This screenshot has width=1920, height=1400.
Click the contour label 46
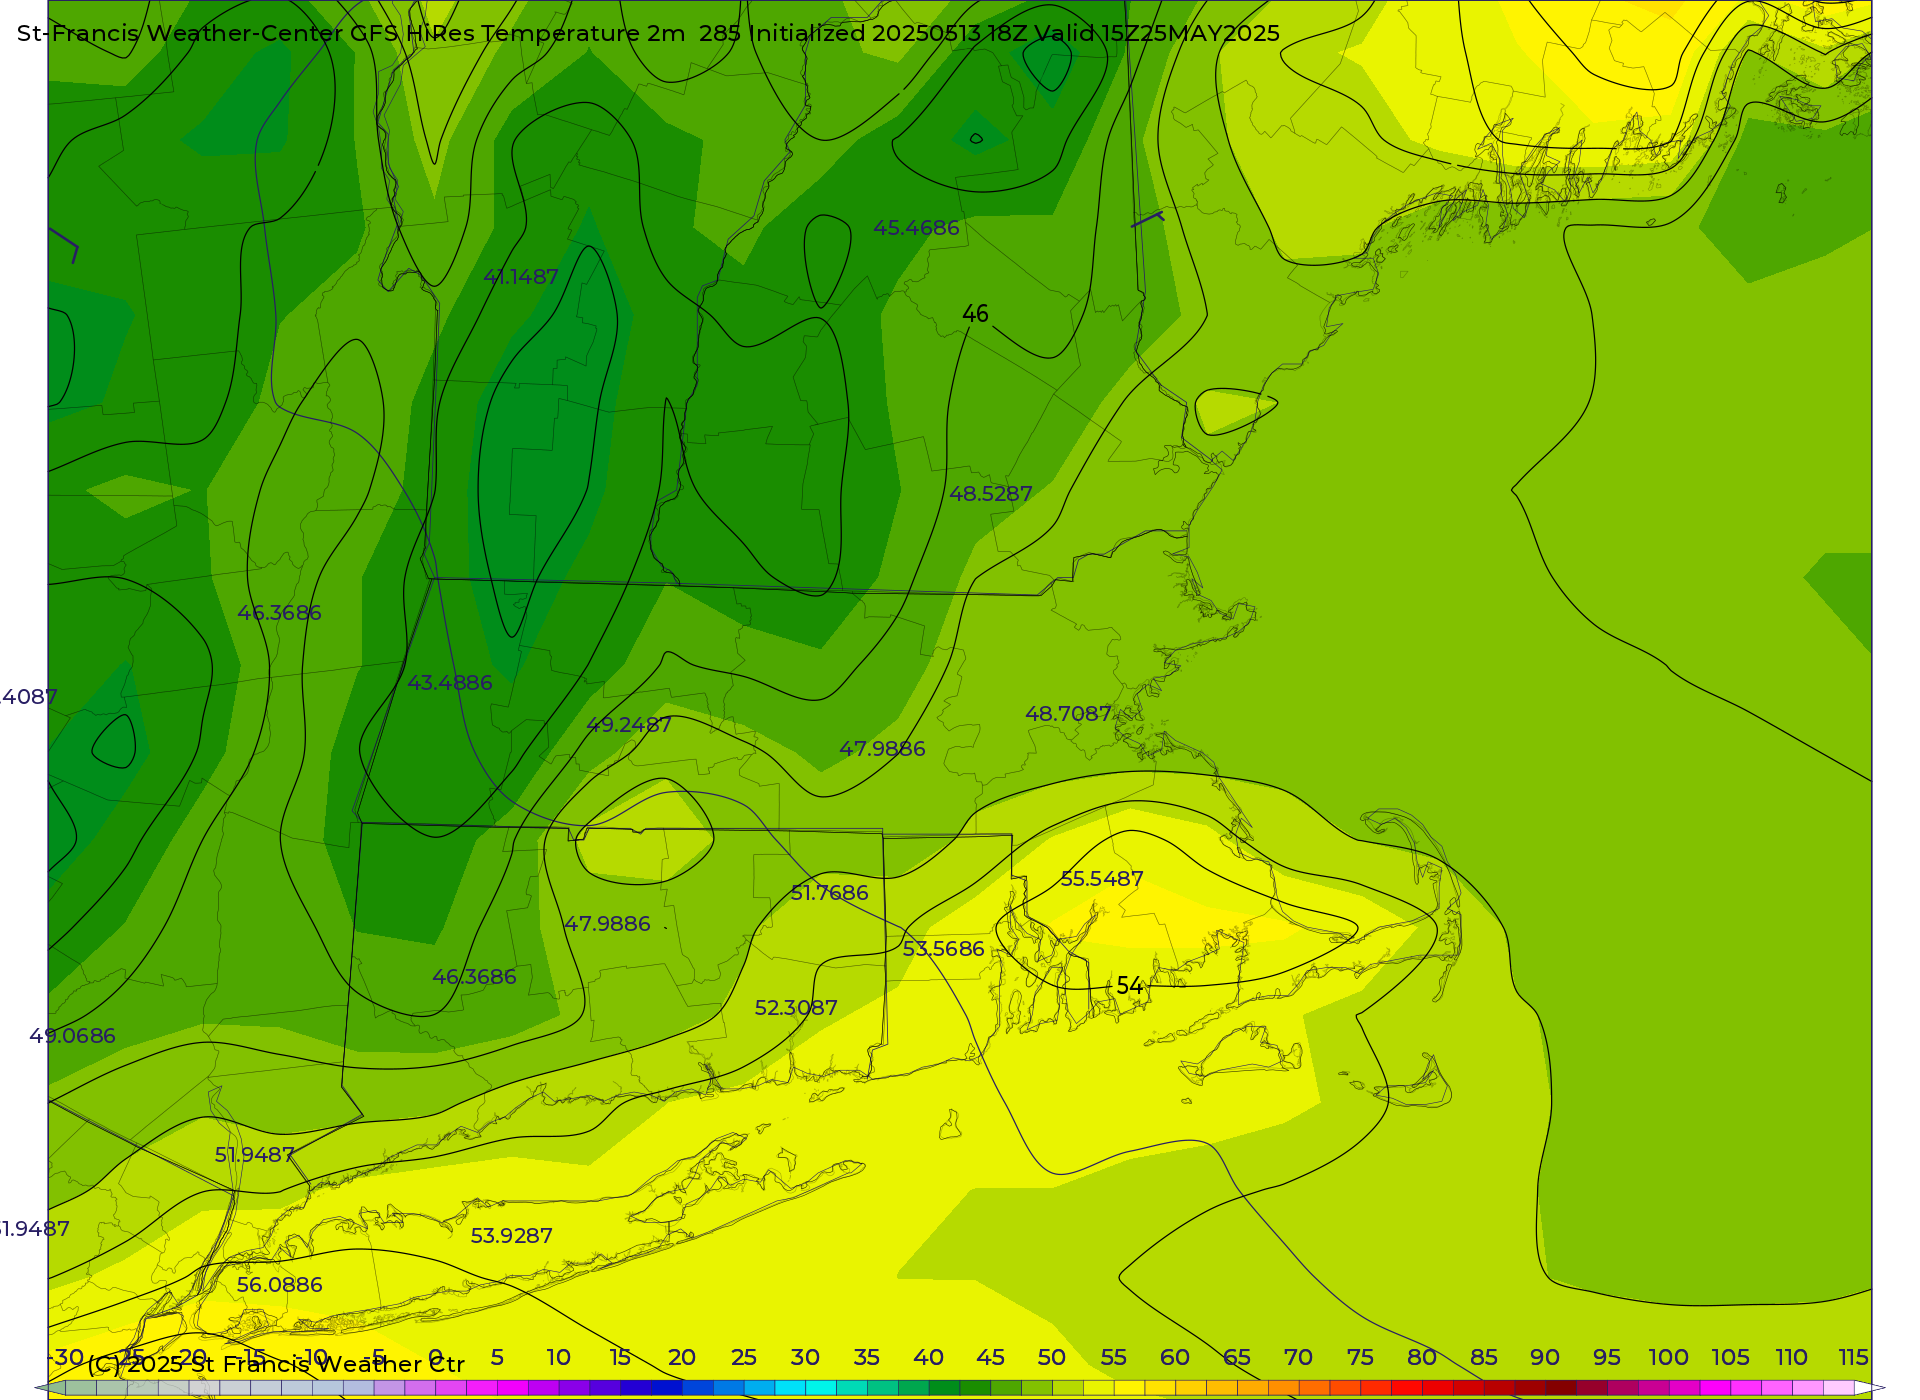pos(975,314)
